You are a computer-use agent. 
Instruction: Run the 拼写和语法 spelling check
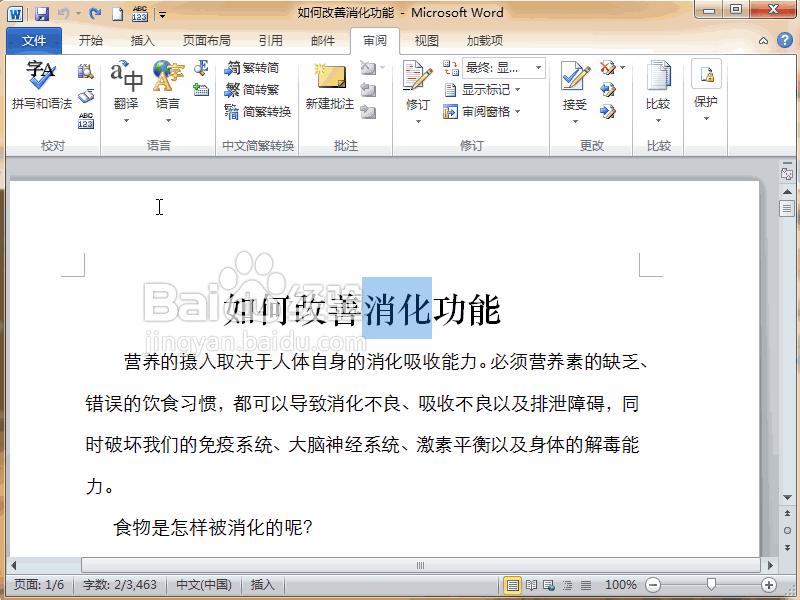point(38,85)
